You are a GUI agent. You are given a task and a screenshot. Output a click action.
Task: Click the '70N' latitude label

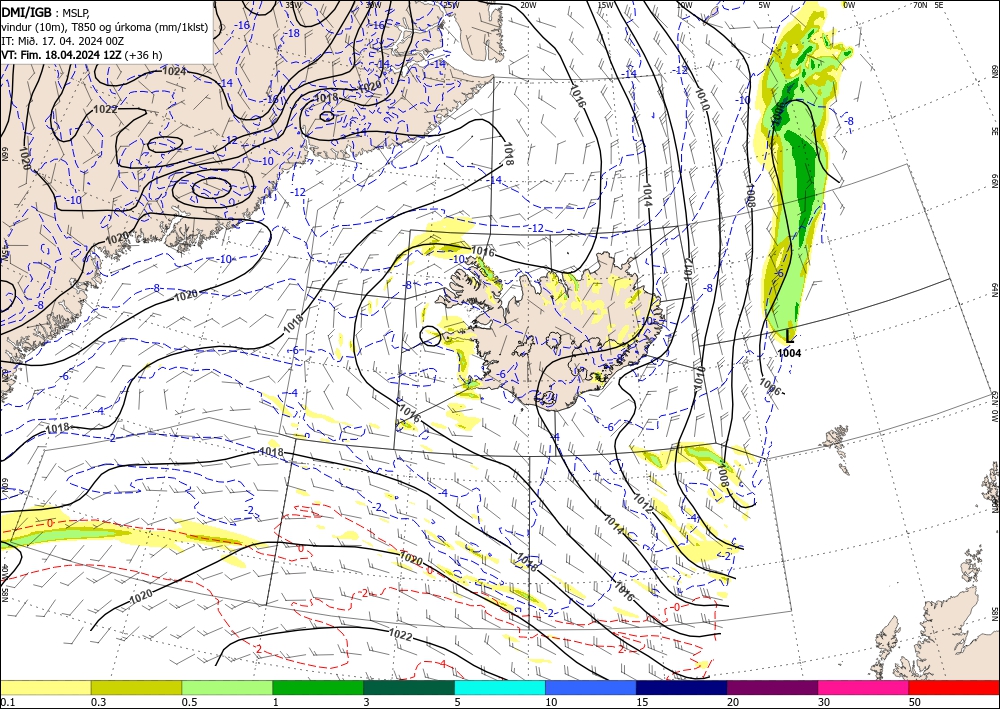[x=920, y=5]
